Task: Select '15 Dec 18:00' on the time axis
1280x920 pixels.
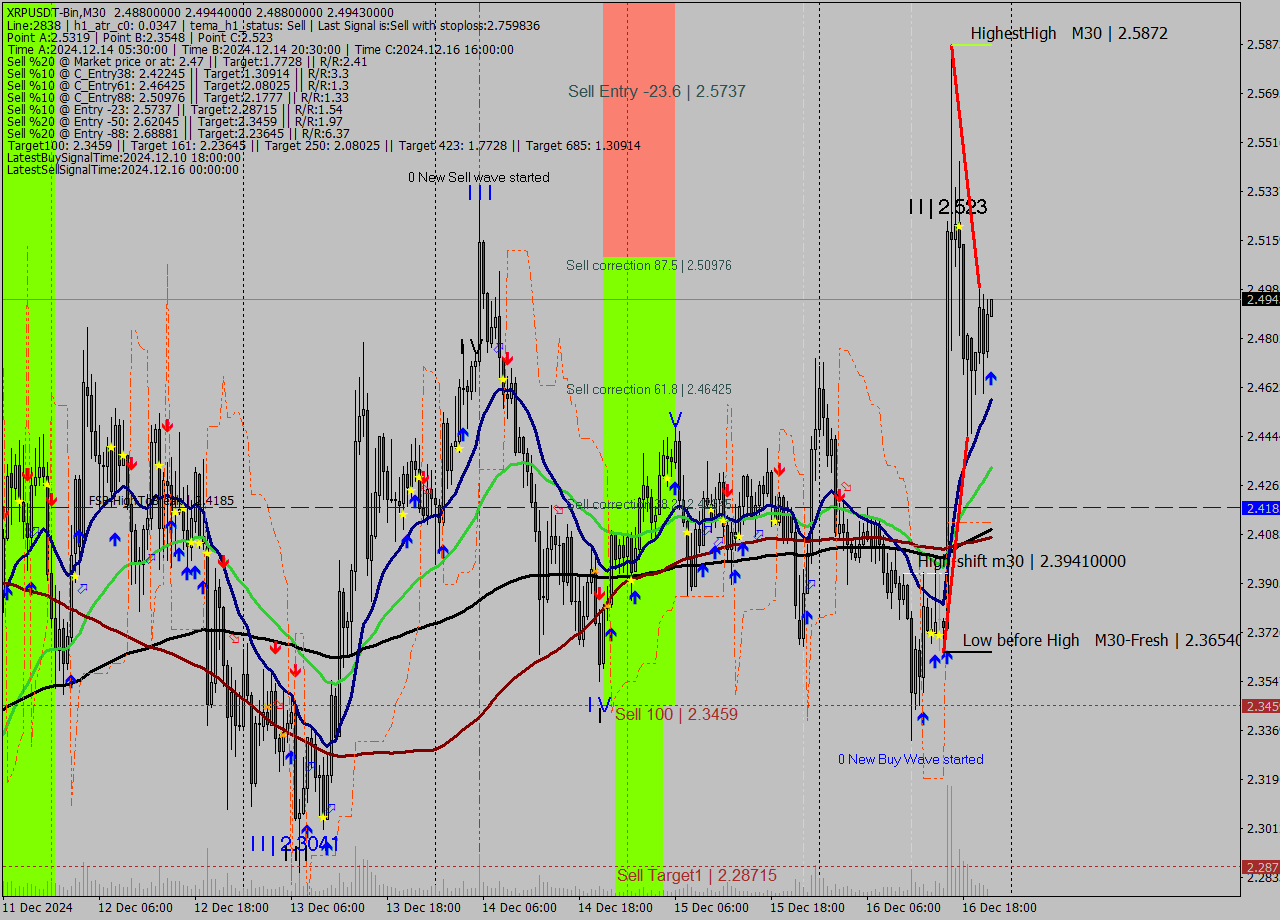Action: [x=807, y=907]
